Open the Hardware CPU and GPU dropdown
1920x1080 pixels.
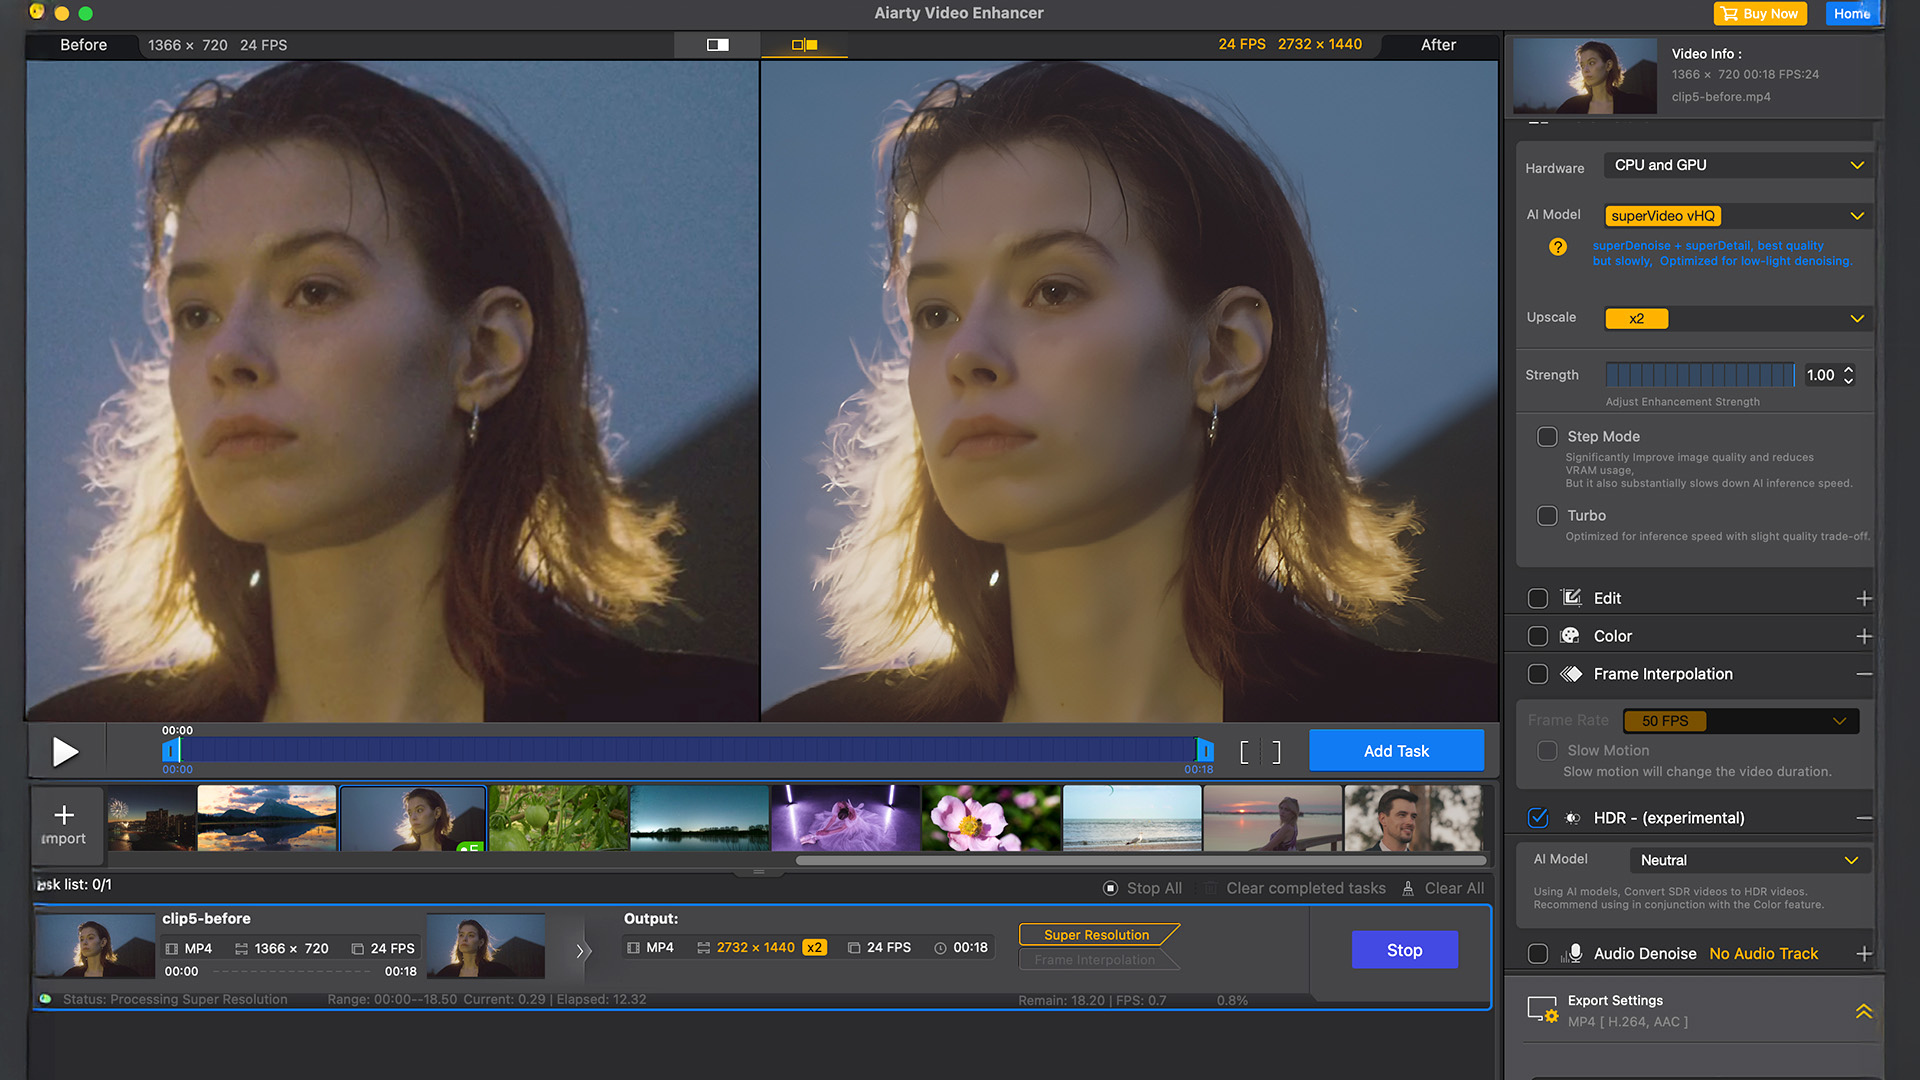click(x=1738, y=165)
